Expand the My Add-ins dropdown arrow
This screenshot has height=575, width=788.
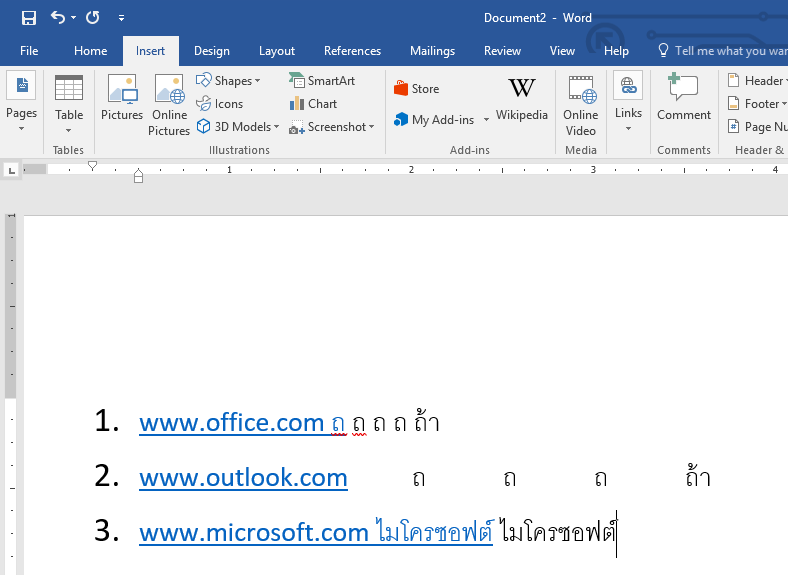tap(486, 120)
